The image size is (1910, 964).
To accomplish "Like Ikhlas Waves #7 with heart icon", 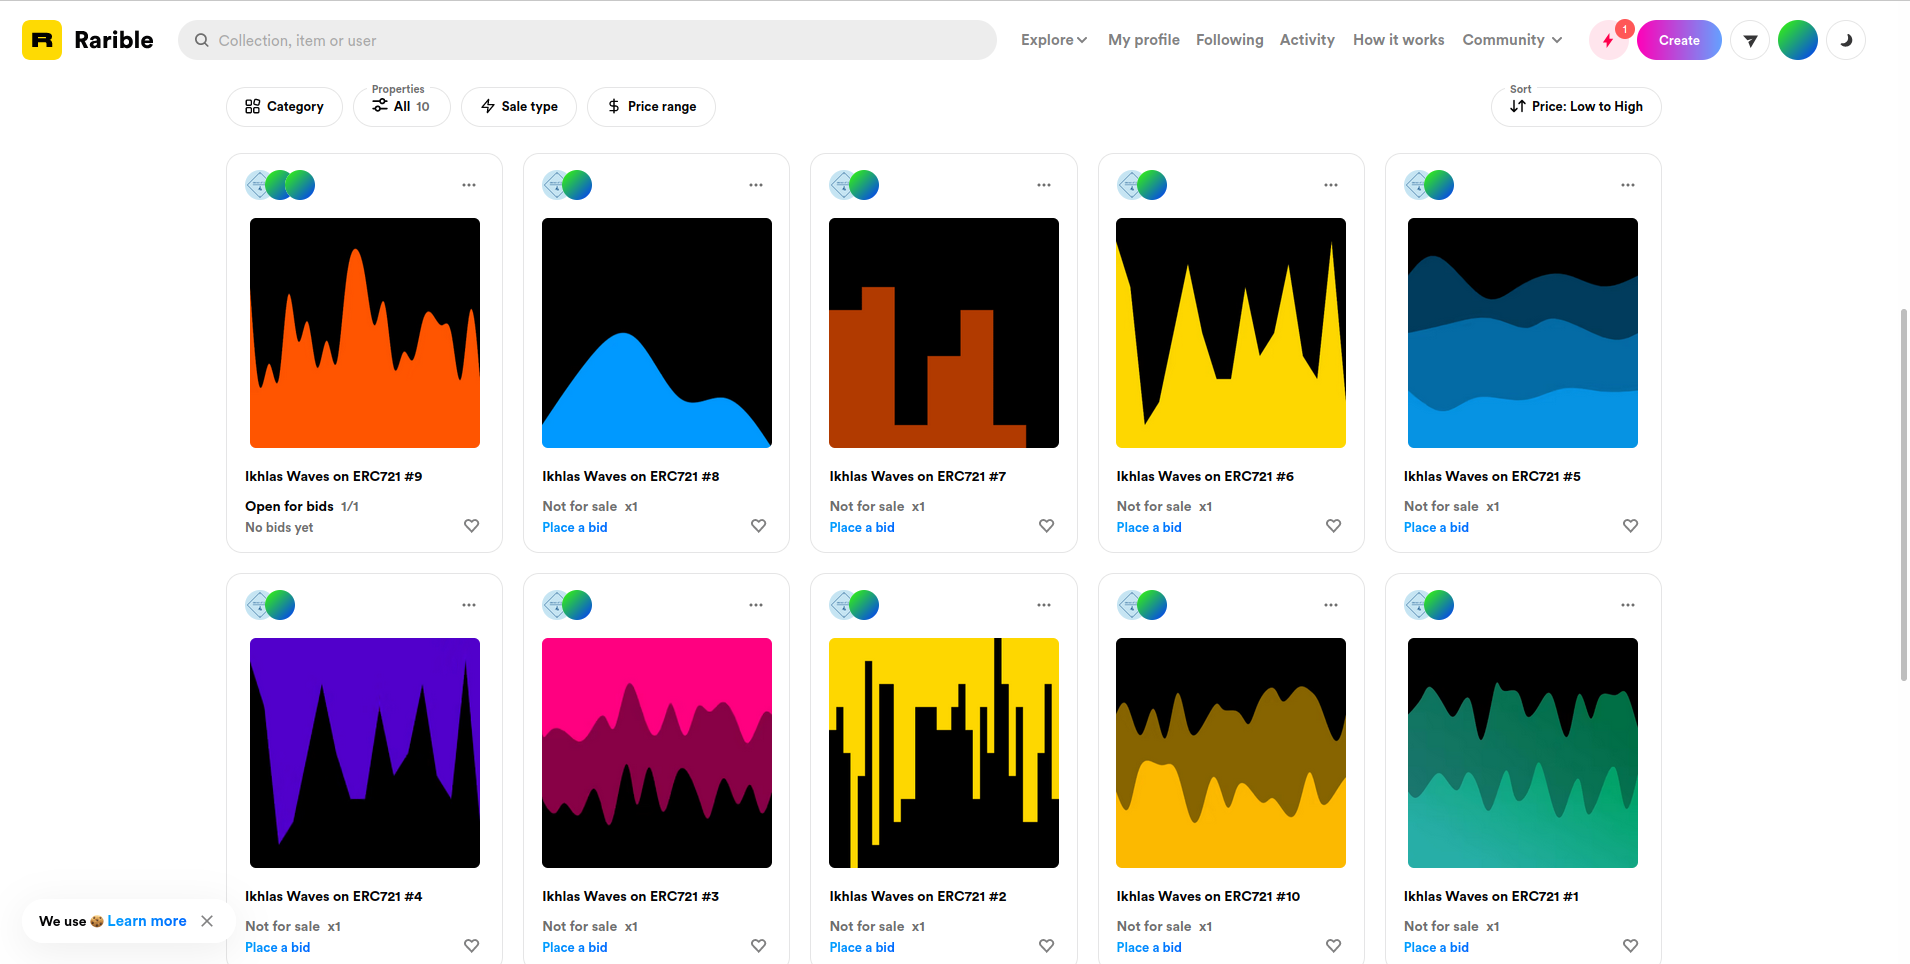I will [x=1047, y=526].
